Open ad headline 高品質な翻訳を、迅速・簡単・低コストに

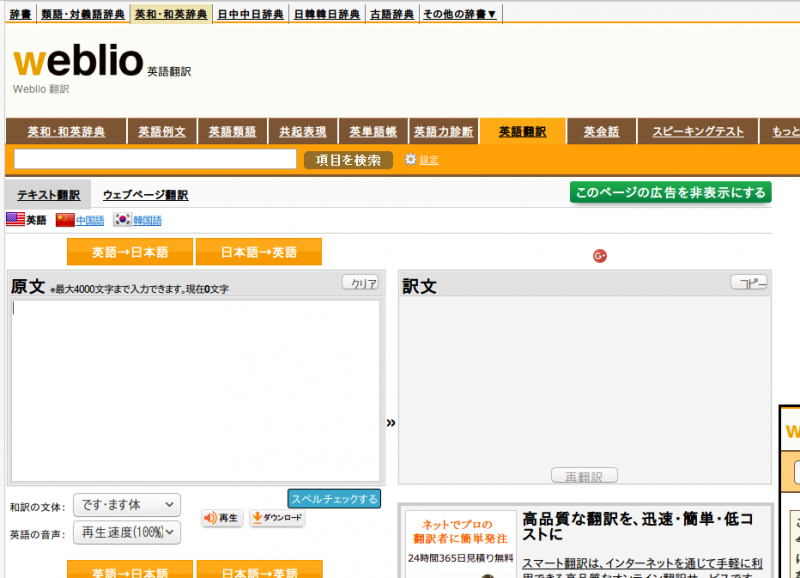click(638, 526)
